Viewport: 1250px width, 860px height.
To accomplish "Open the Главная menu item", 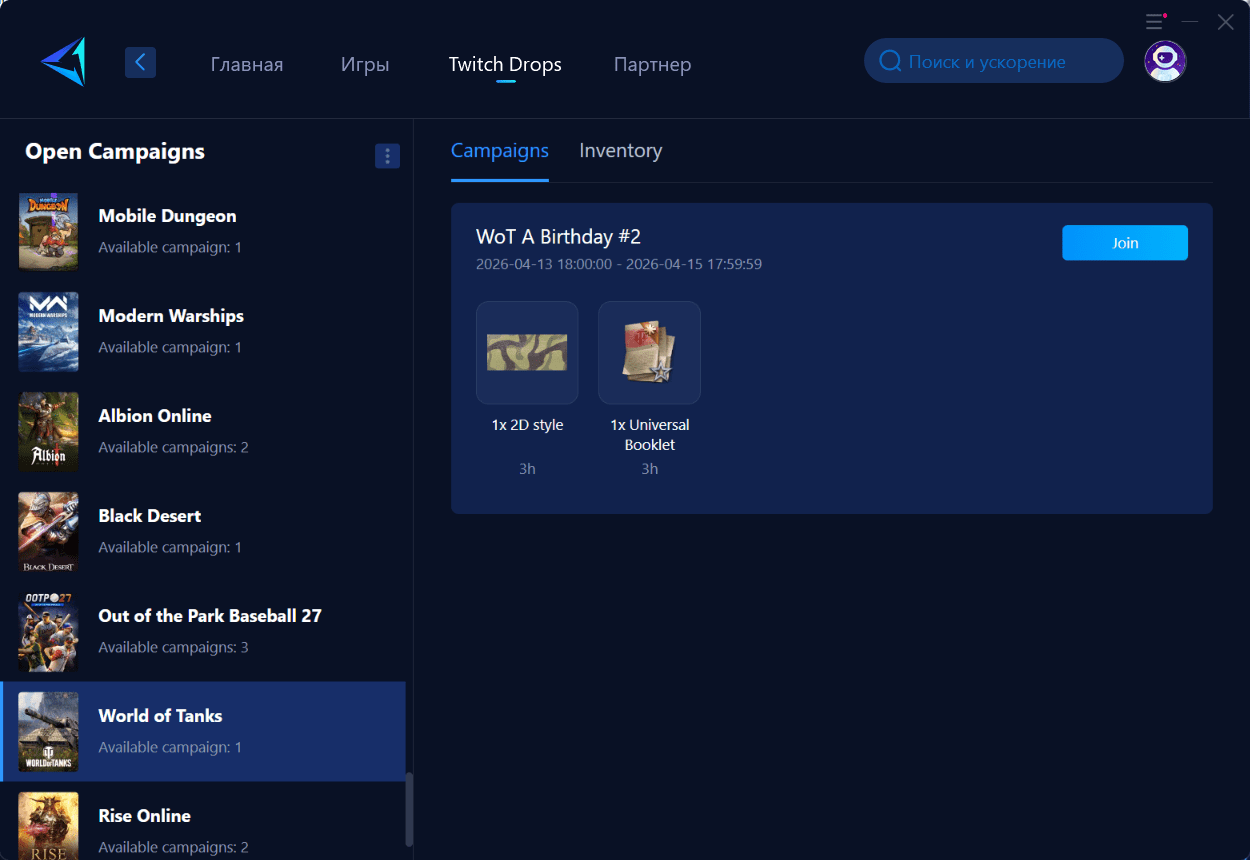I will pos(247,64).
